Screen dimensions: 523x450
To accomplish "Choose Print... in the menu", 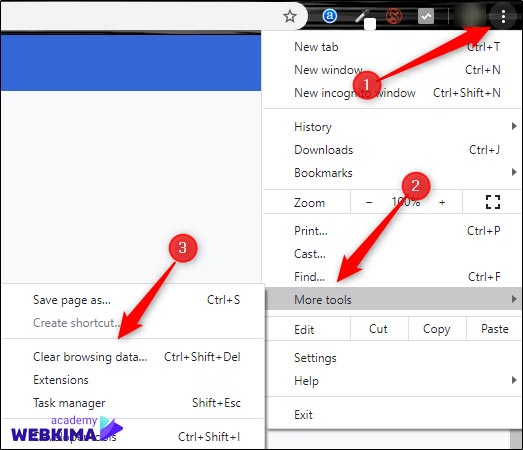I will pos(393,231).
